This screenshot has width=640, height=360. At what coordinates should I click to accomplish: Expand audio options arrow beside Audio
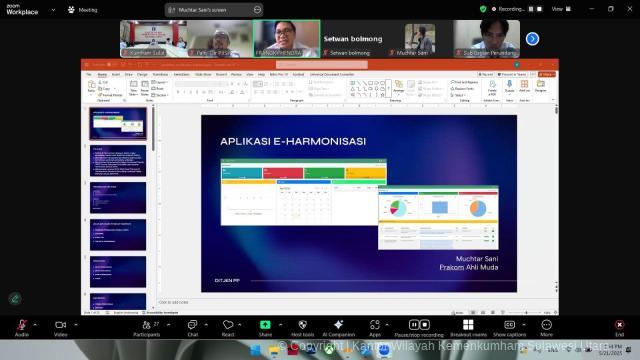[x=35, y=325]
